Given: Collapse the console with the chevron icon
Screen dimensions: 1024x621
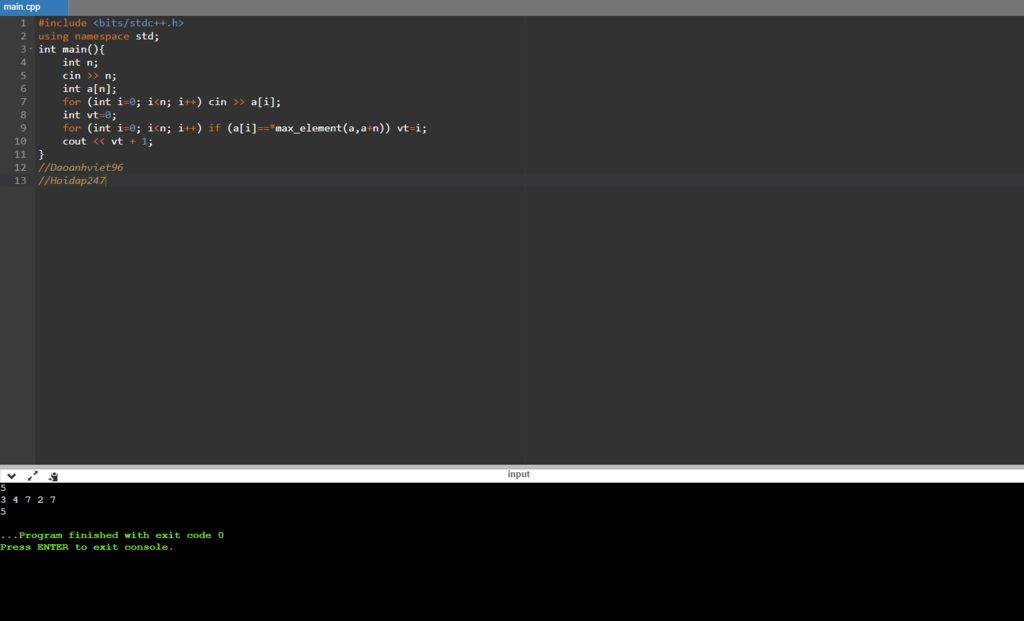Looking at the screenshot, I should coord(11,476).
